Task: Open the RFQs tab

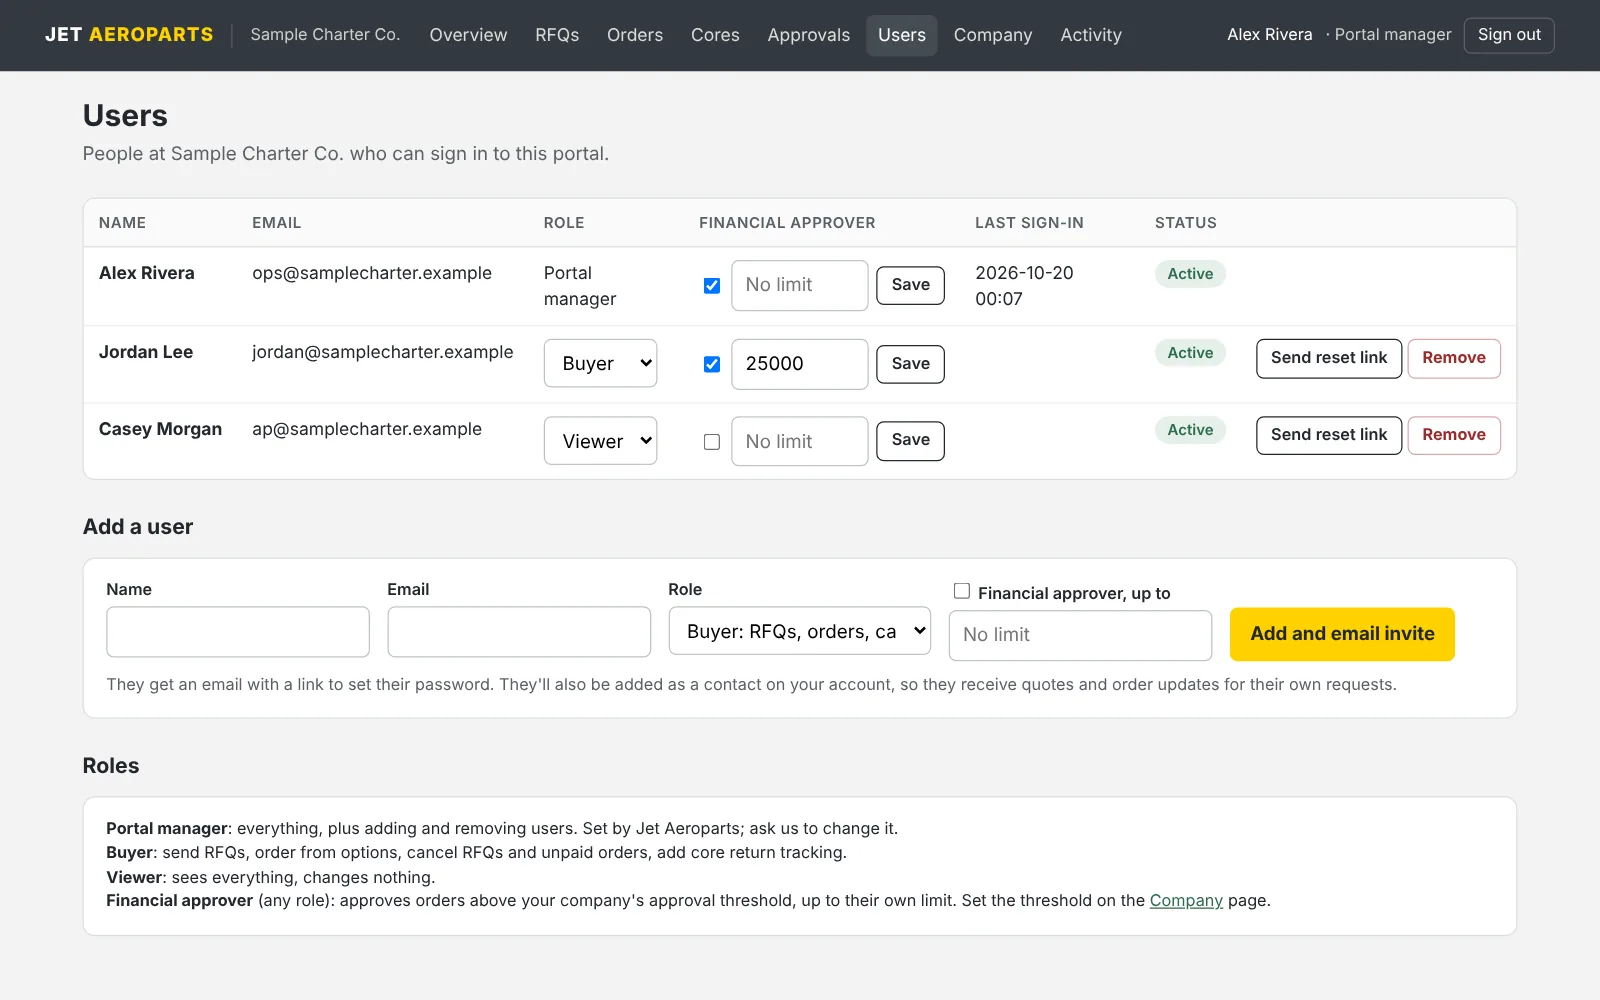Action: [x=557, y=35]
